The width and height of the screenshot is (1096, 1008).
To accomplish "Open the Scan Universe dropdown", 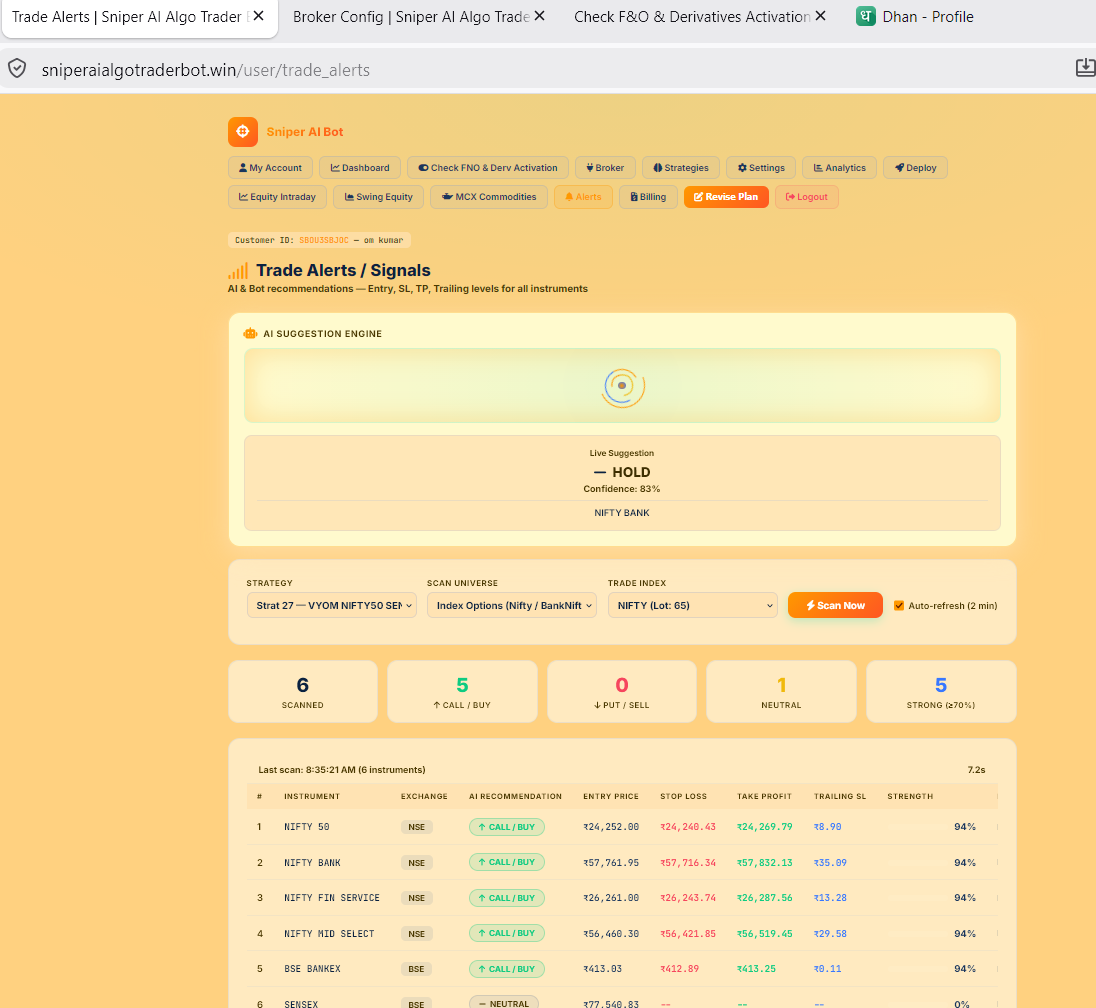I will [x=512, y=605].
